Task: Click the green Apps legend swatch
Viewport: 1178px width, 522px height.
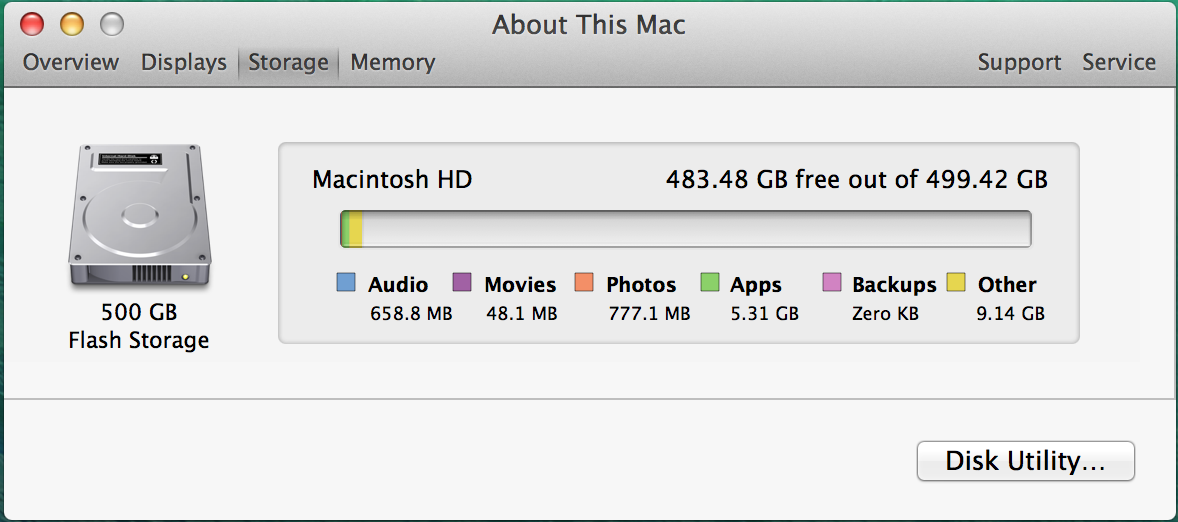Action: pos(710,283)
